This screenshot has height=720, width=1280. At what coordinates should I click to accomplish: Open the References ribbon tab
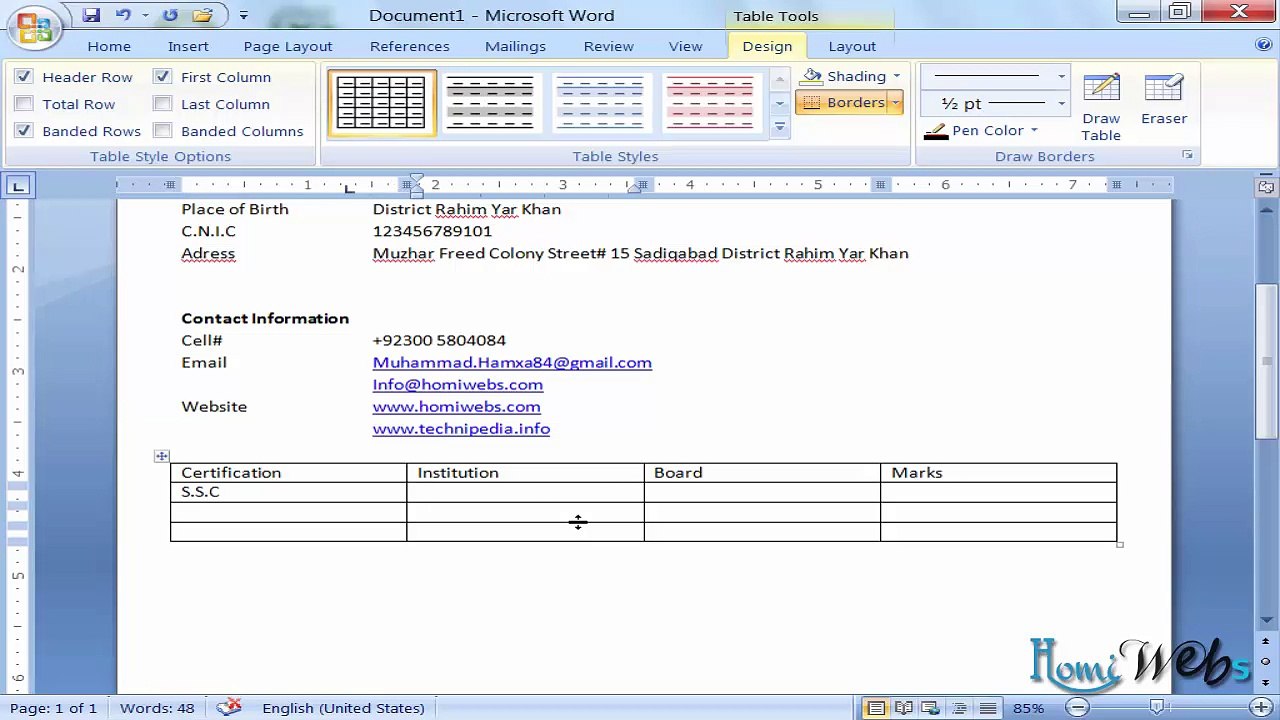[x=410, y=46]
